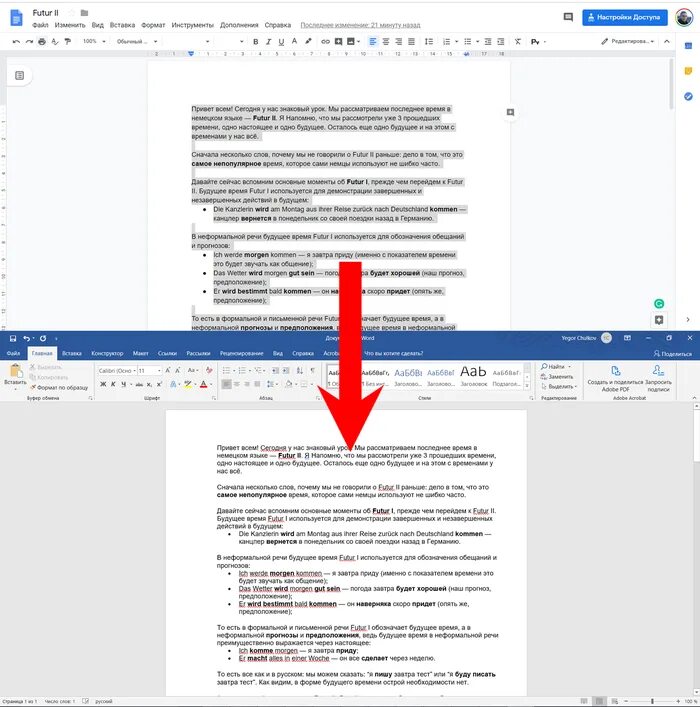Viewport: 700px width, 707px height.
Task: Click the undo arrow in Google Docs toolbar
Action: tap(16, 41)
